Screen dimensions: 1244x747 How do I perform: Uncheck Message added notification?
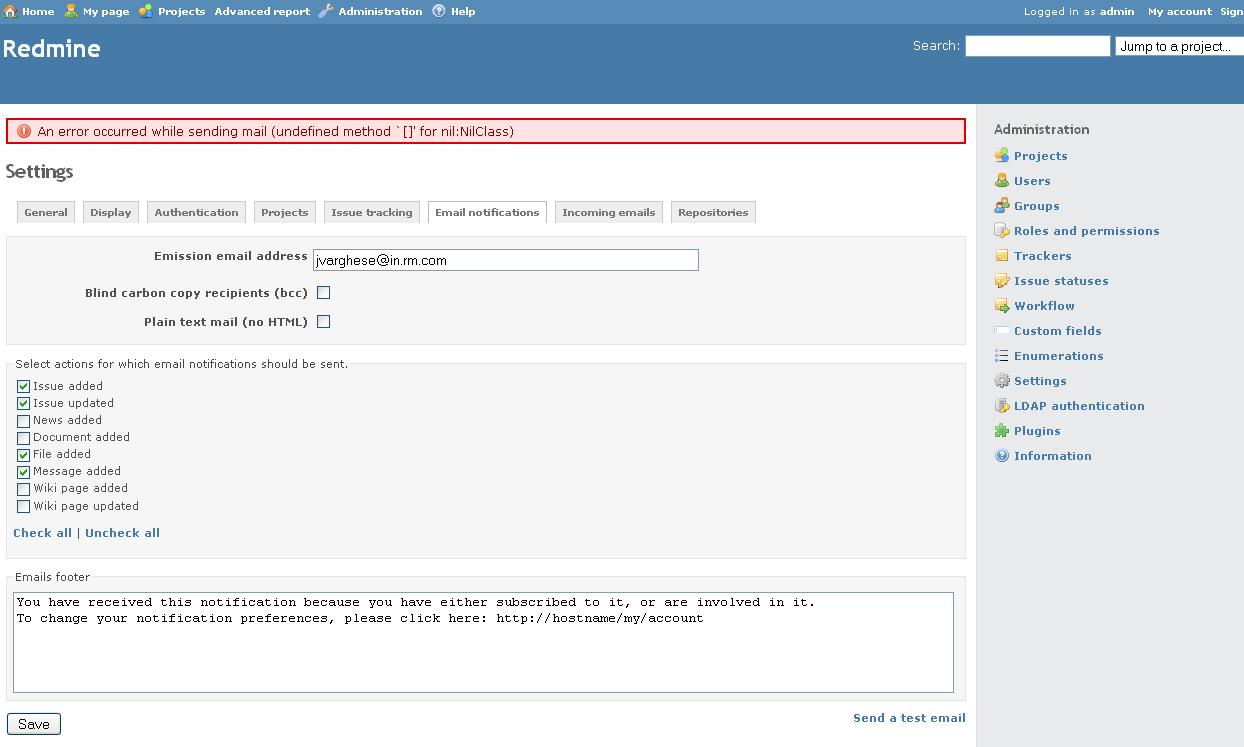click(23, 472)
